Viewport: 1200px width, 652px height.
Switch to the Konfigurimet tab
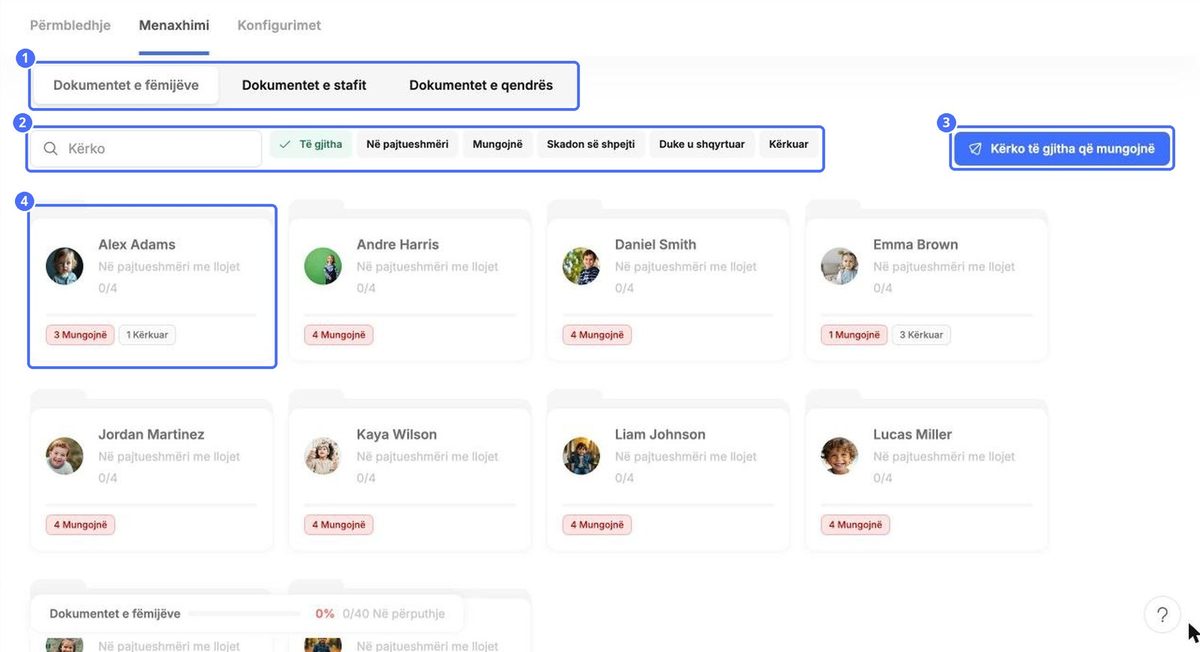(279, 25)
